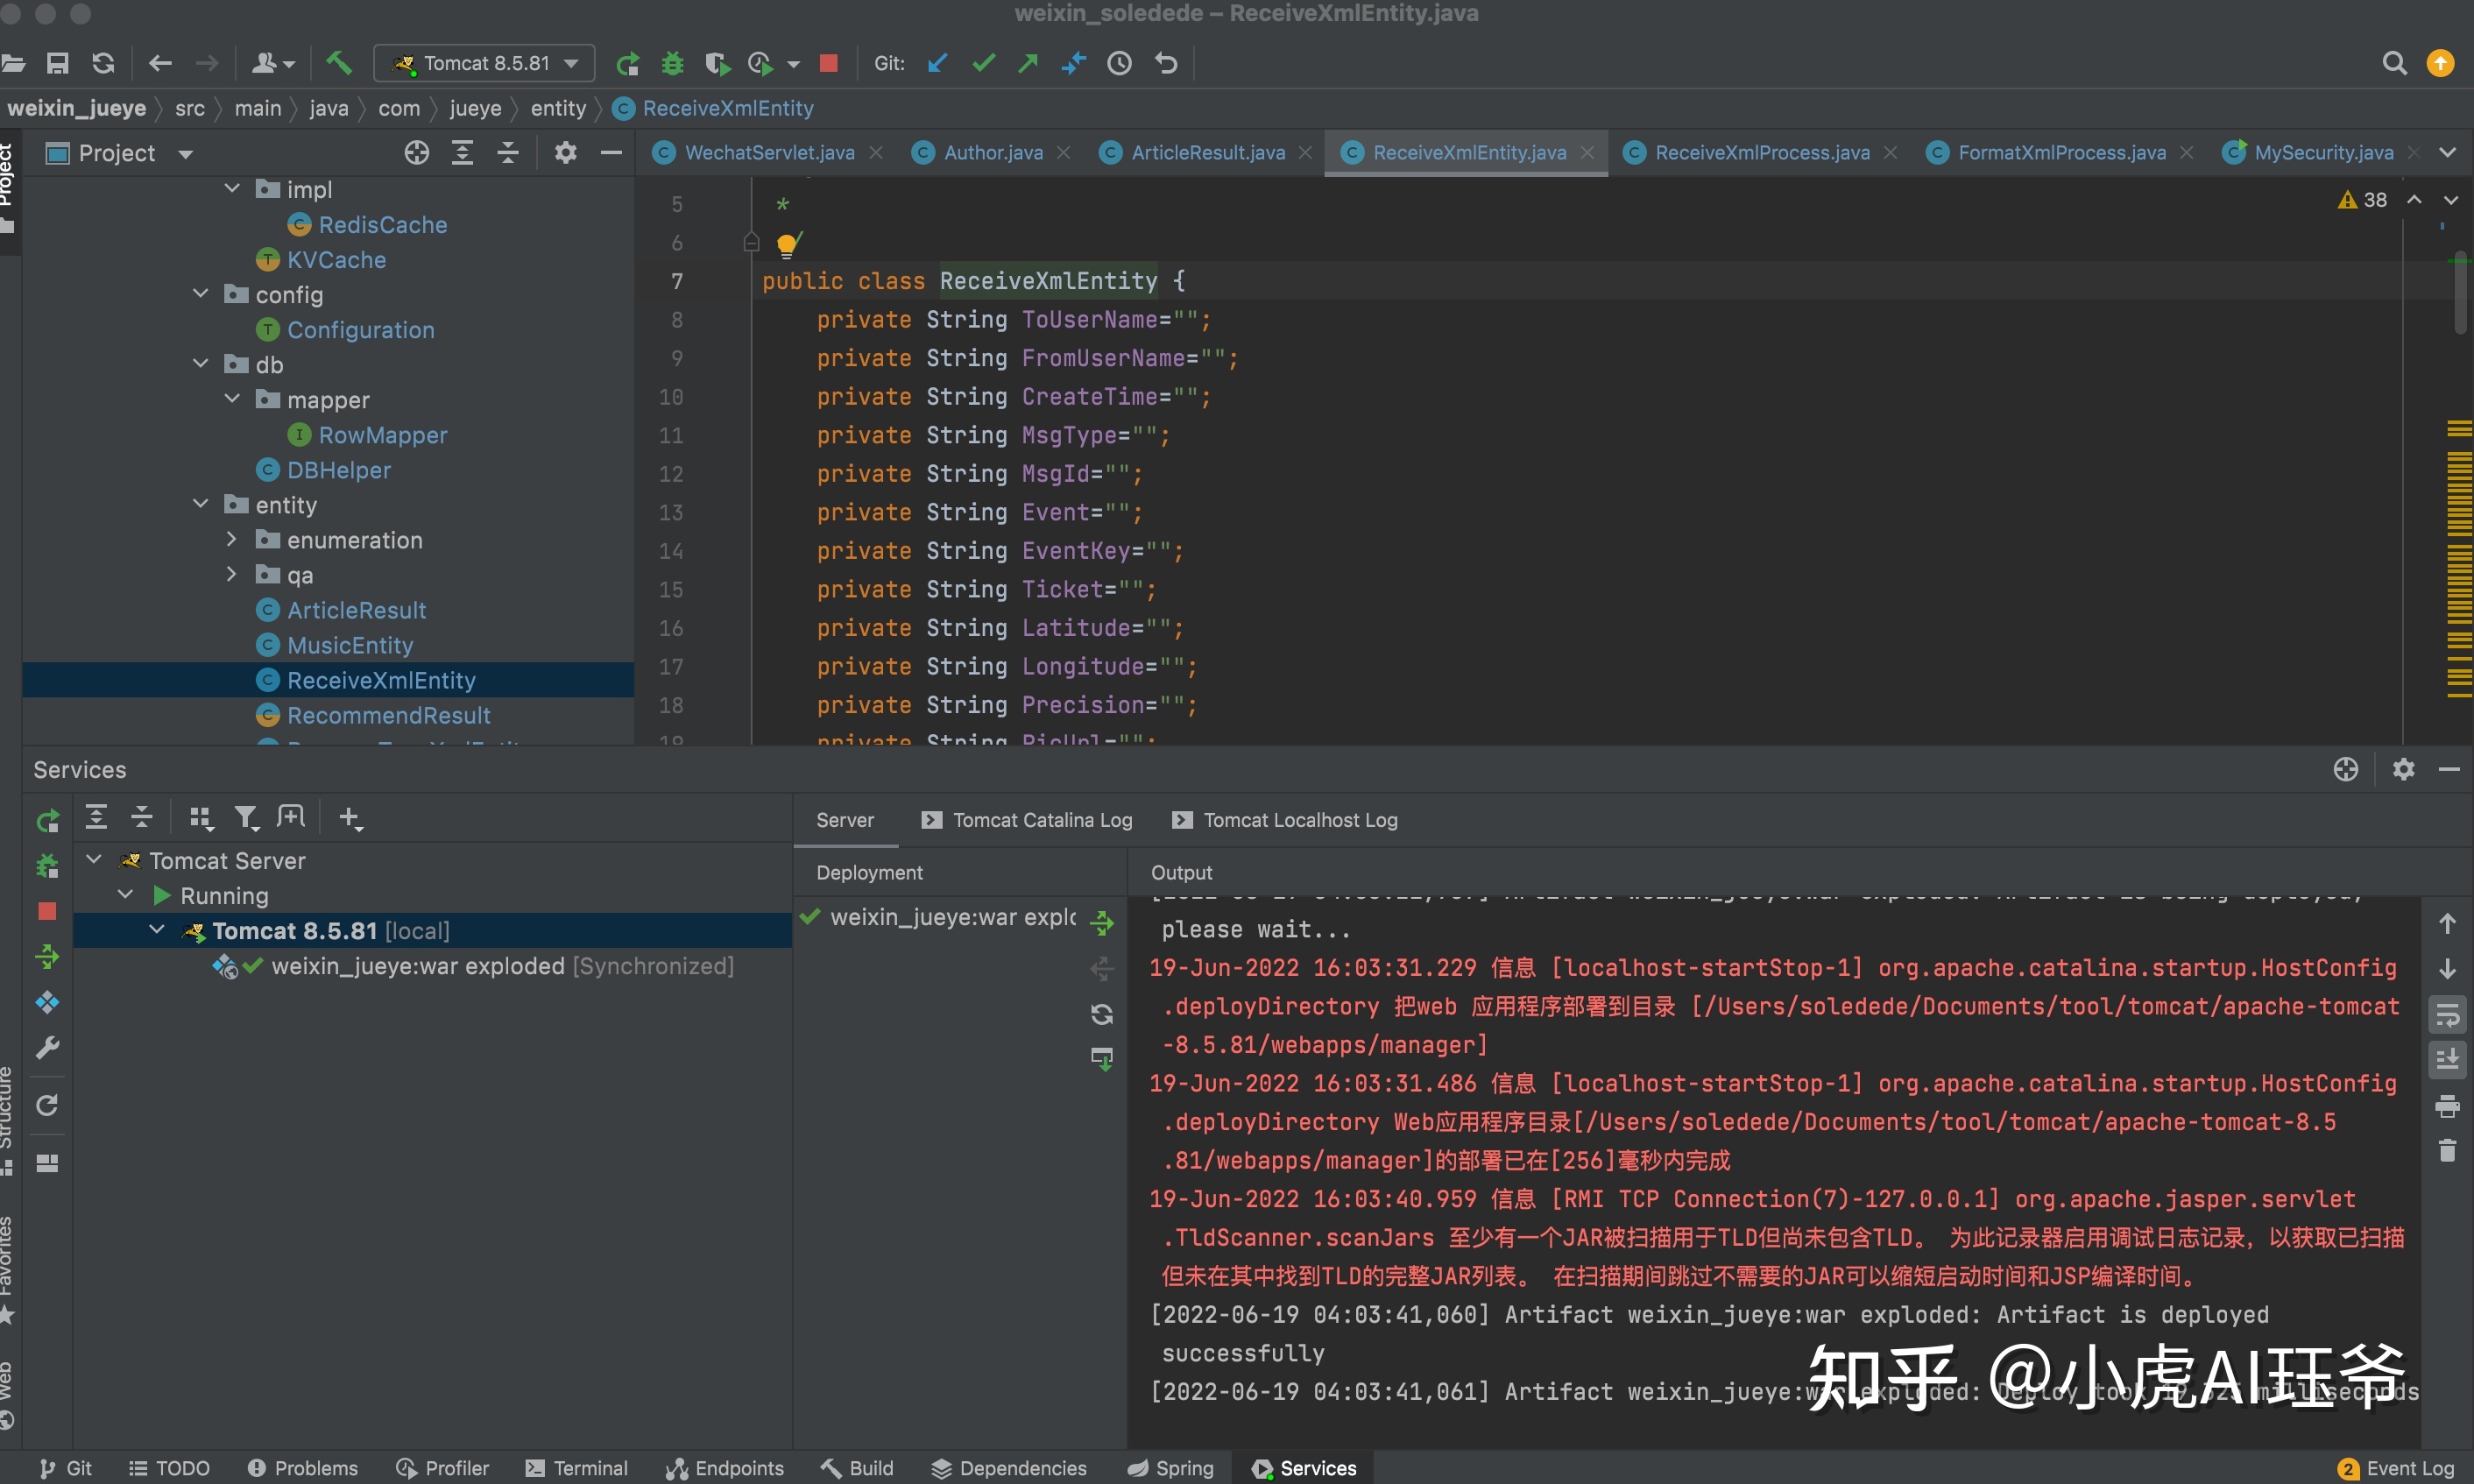Show Git history clock icon
The image size is (2474, 1484).
point(1119,63)
